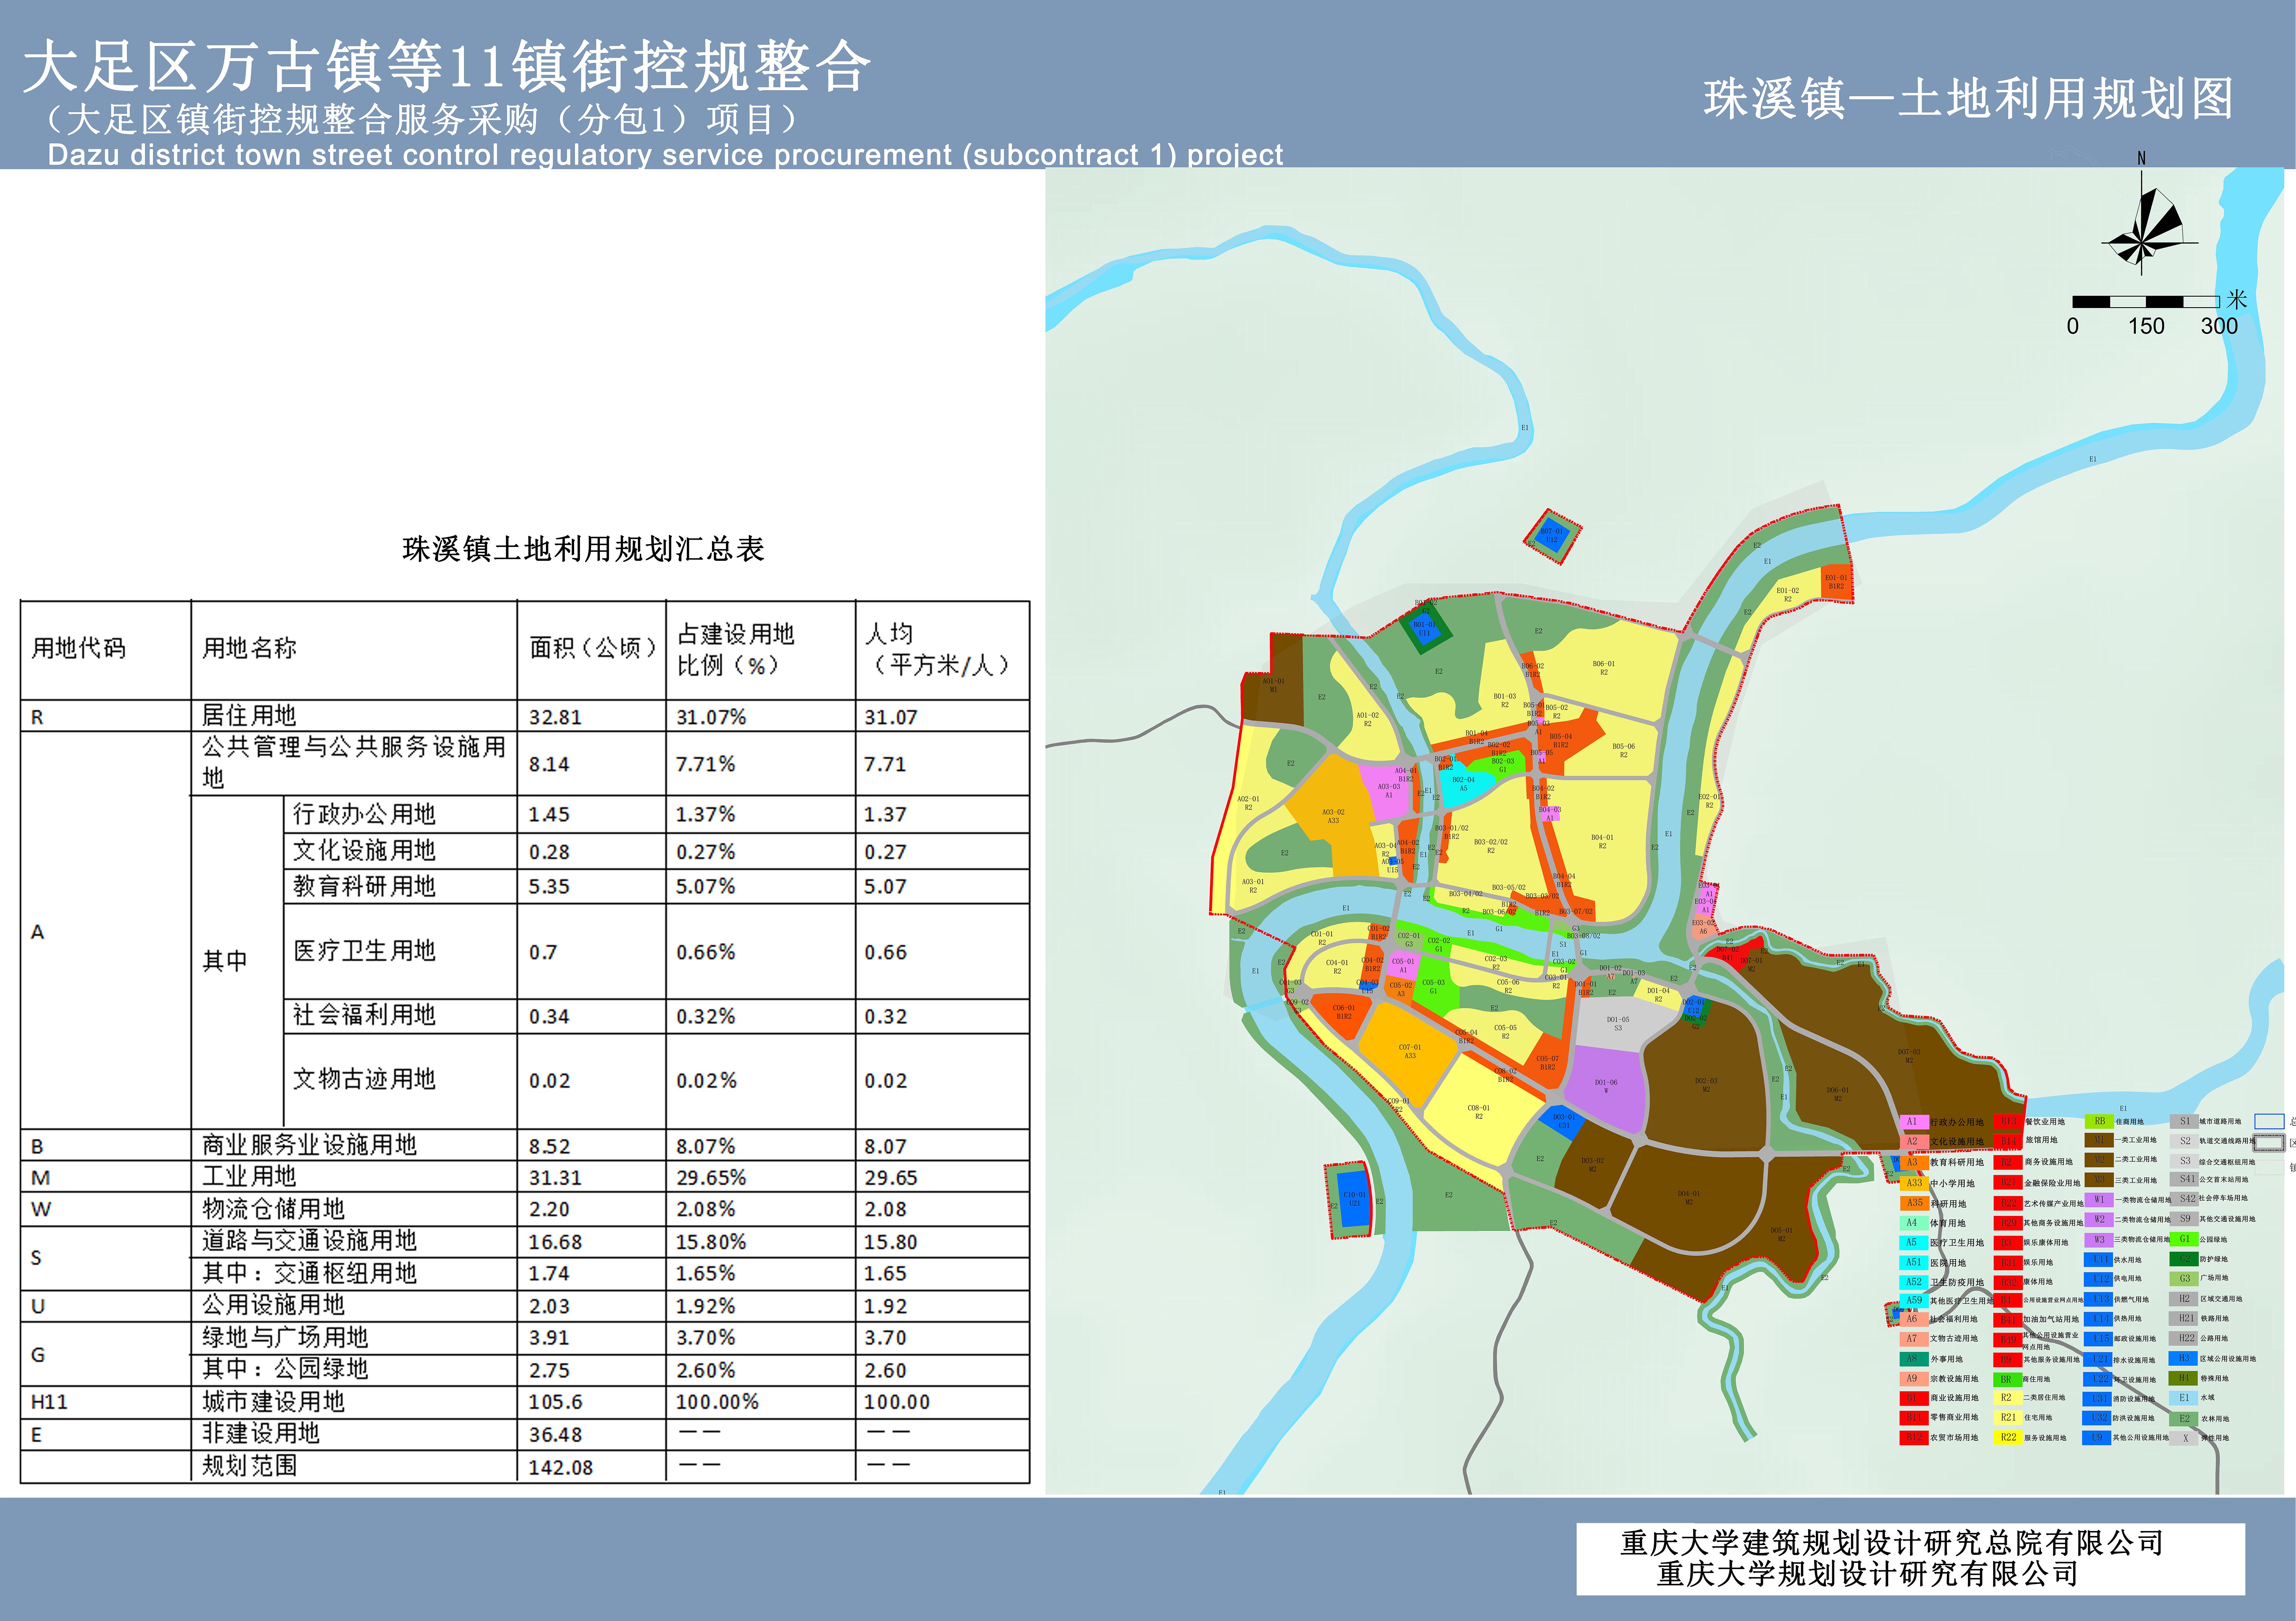Screen dimensions: 2296x1621
Task: Select the RB 住商用地 lime swatch
Action: (x=2099, y=1122)
